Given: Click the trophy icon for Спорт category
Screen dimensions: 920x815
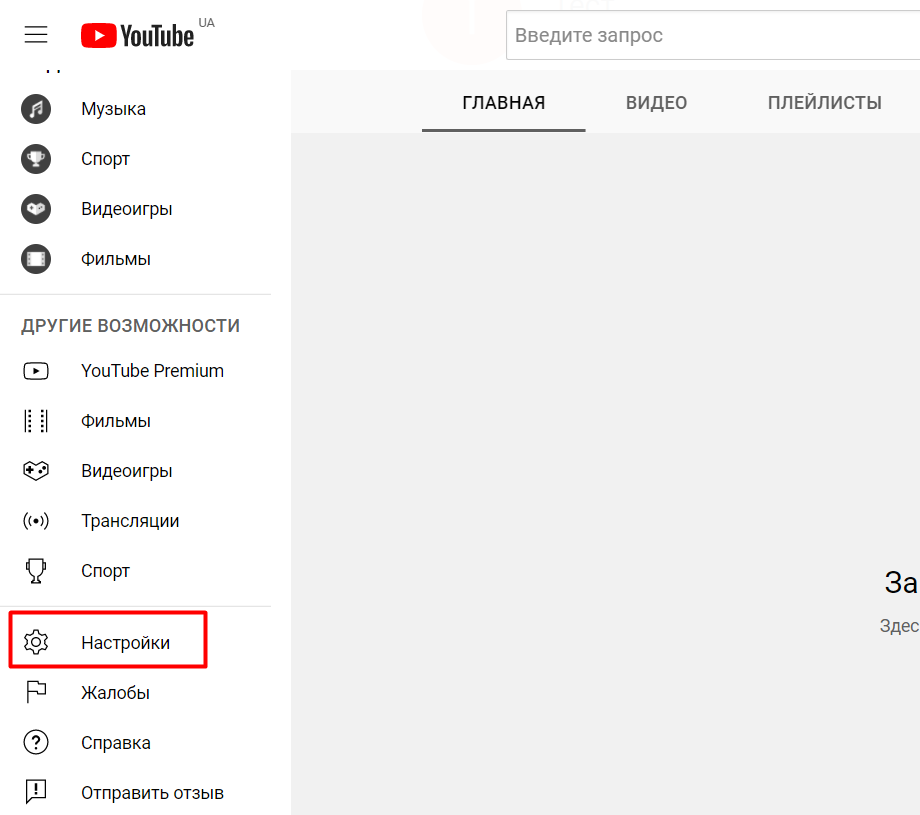Looking at the screenshot, I should pos(36,159).
